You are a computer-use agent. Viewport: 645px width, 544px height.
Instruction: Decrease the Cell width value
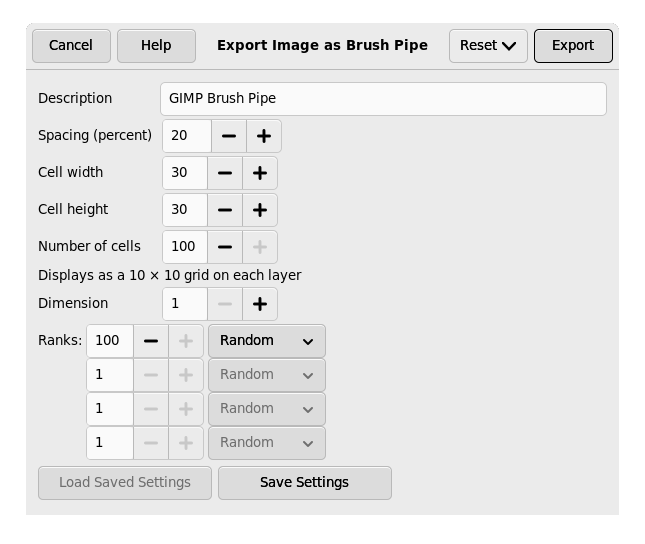225,173
